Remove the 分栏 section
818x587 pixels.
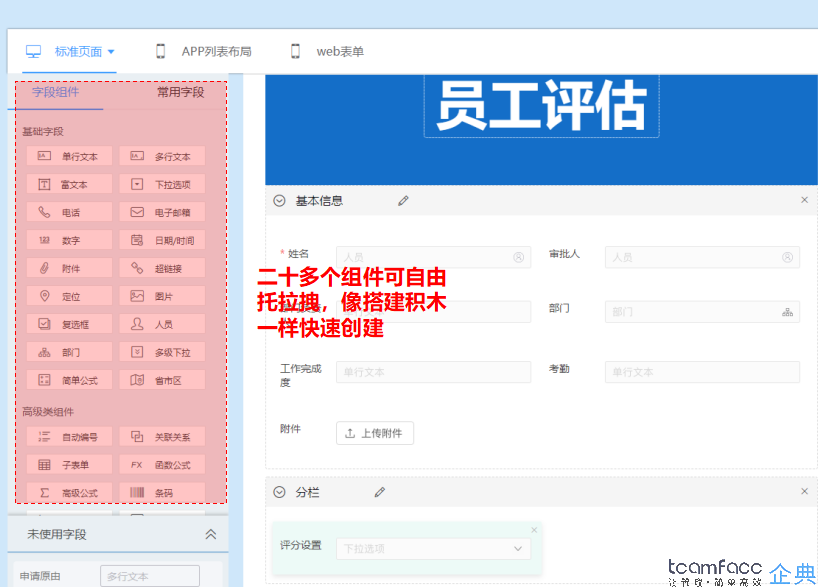[804, 491]
